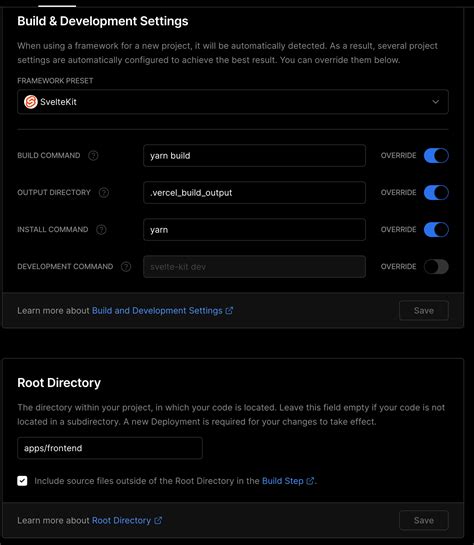Uncheck Include source files outside Root Directory
This screenshot has width=474, height=545.
(22, 481)
